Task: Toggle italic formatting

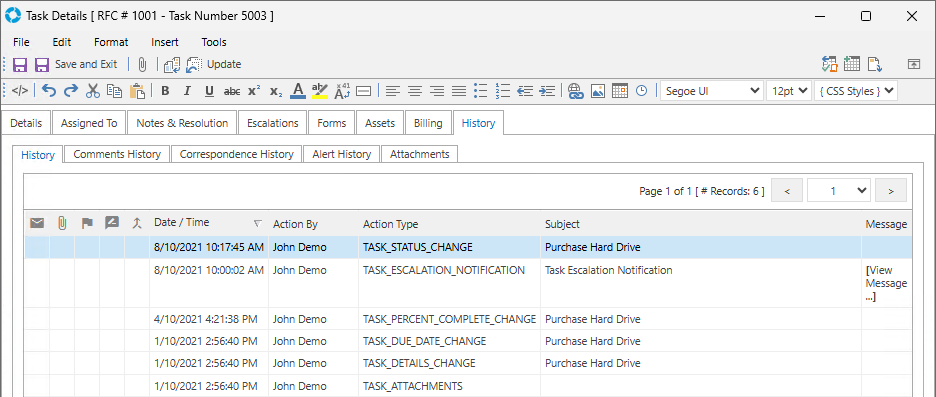Action: tap(187, 91)
